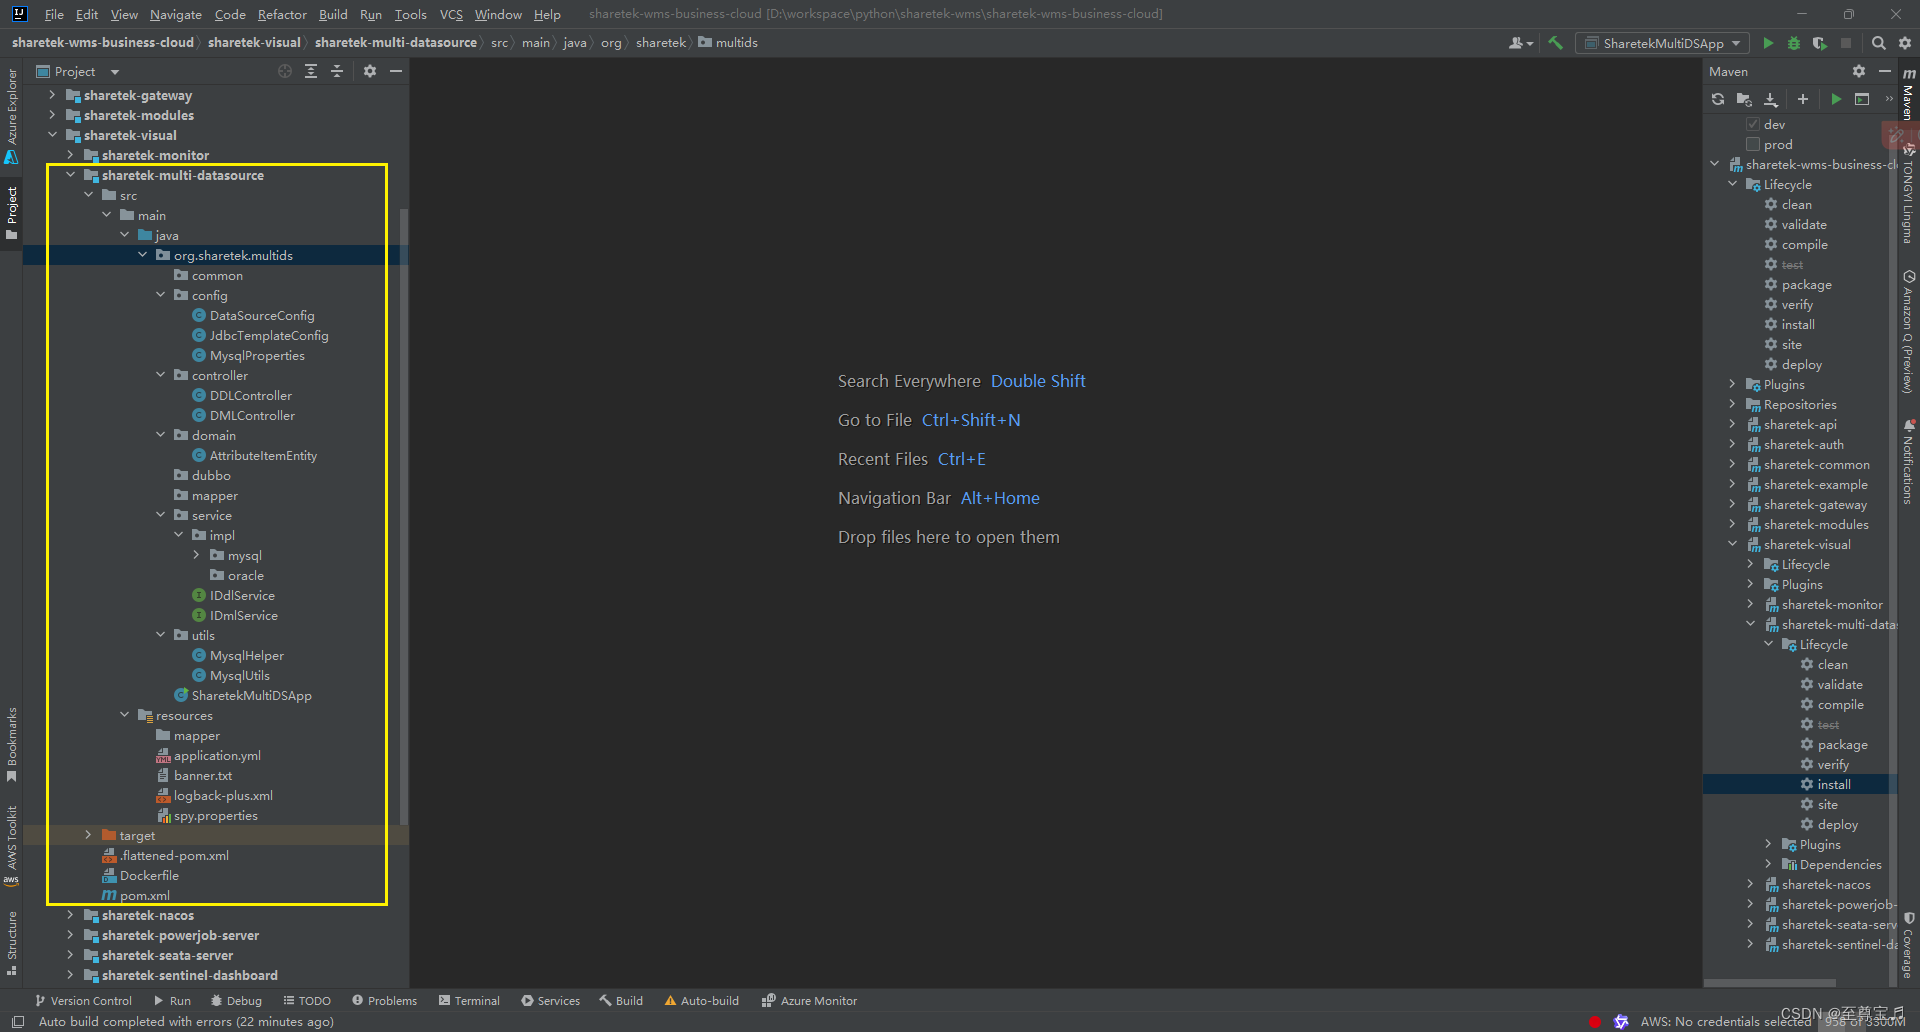Viewport: 1920px width, 1032px height.
Task: Switch to the Terminal tool window
Action: 469,1000
